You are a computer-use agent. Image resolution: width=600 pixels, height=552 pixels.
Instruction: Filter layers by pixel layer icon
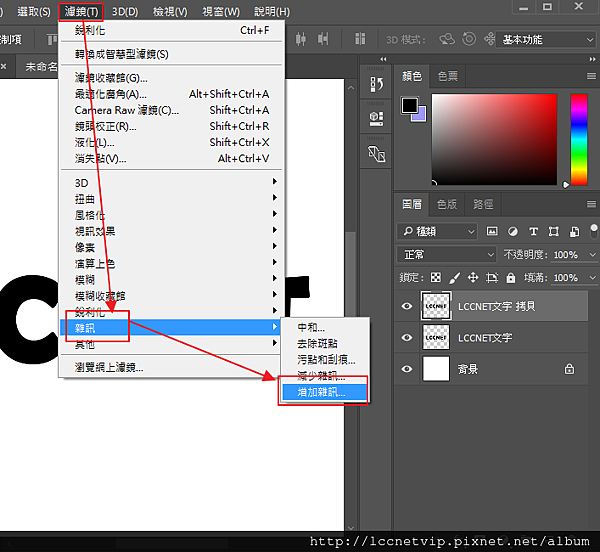[x=492, y=231]
